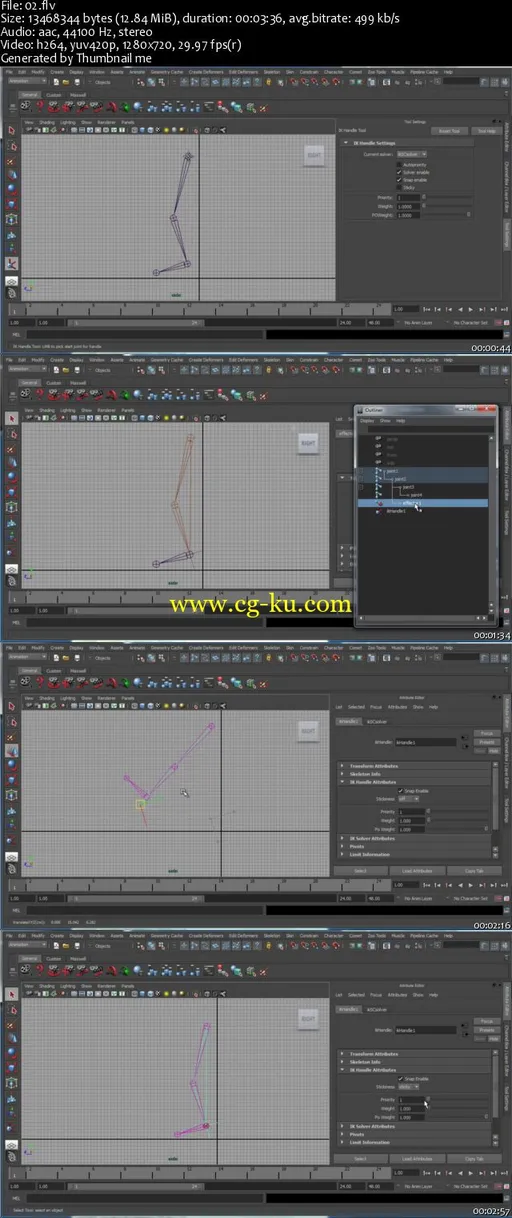The width and height of the screenshot is (512, 1218).
Task: Select the ikHandle1 row in the Outliner
Action: [x=424, y=511]
